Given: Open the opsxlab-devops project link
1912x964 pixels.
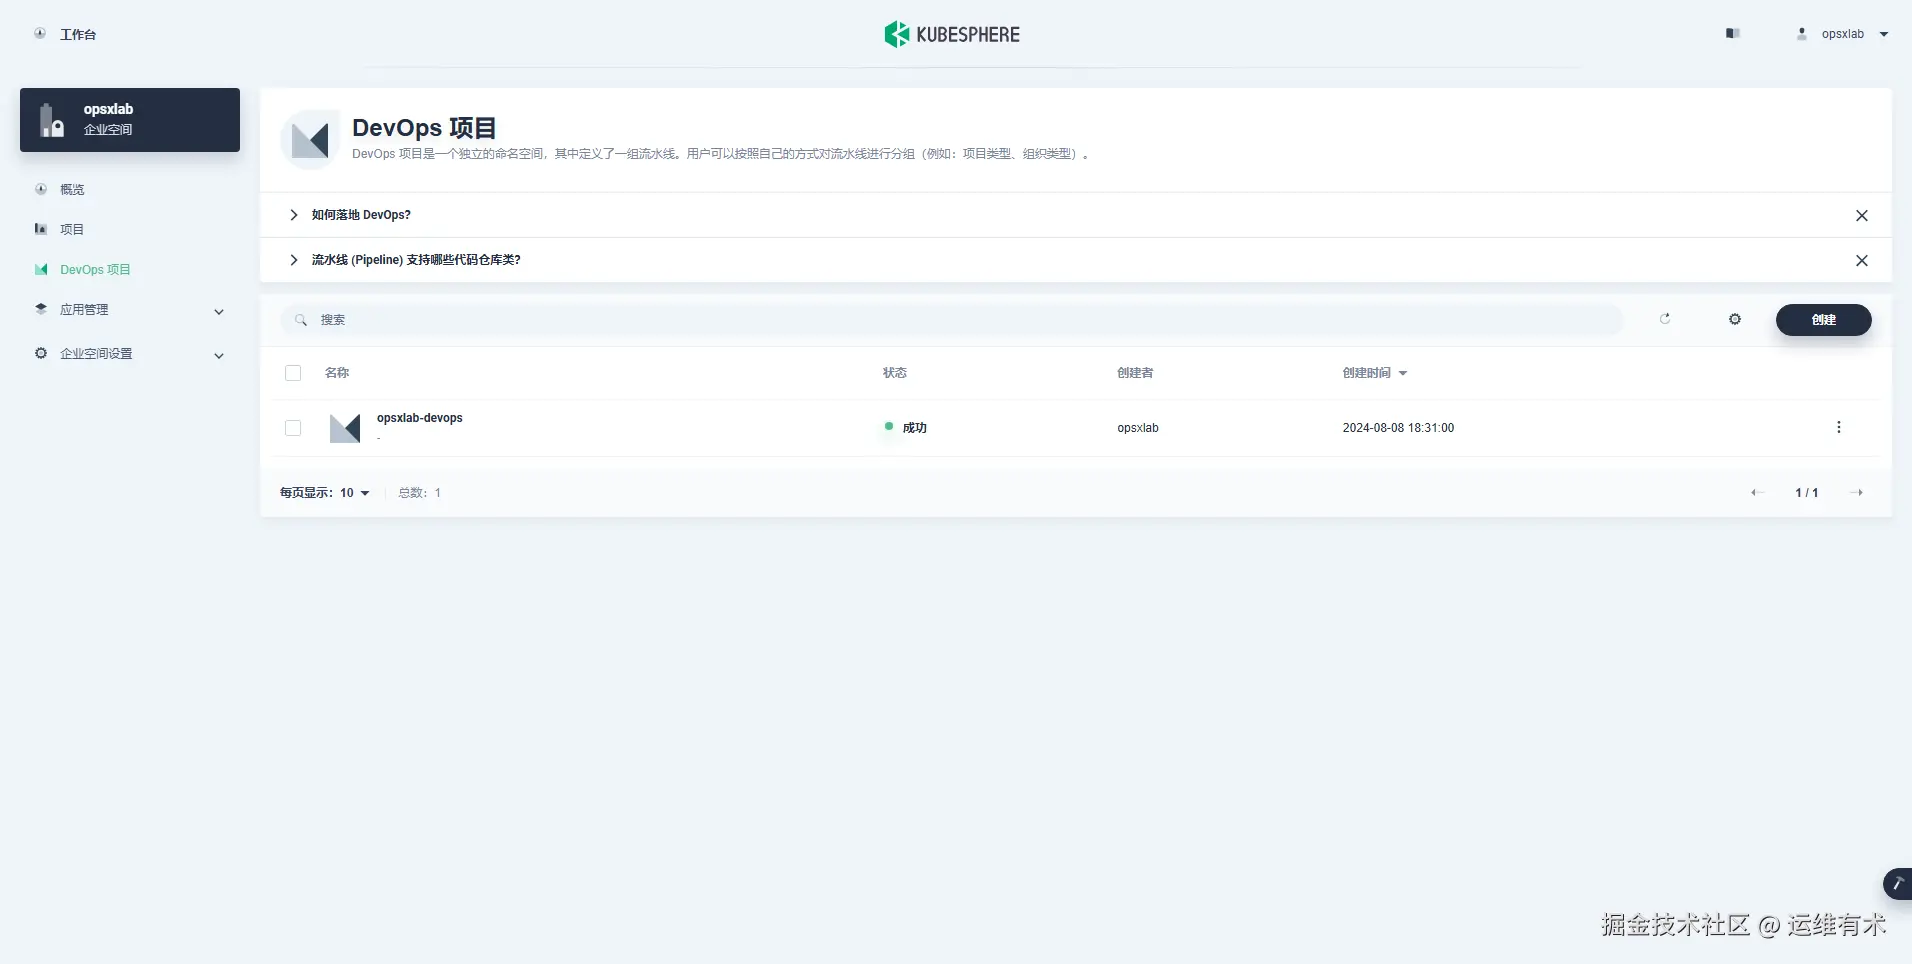Looking at the screenshot, I should pos(419,417).
